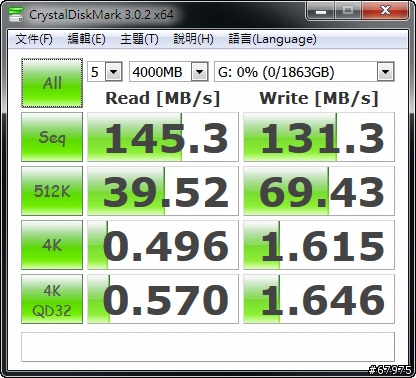Click the 4K QD32 read result 0.570
The height and width of the screenshot is (378, 416).
(163, 299)
